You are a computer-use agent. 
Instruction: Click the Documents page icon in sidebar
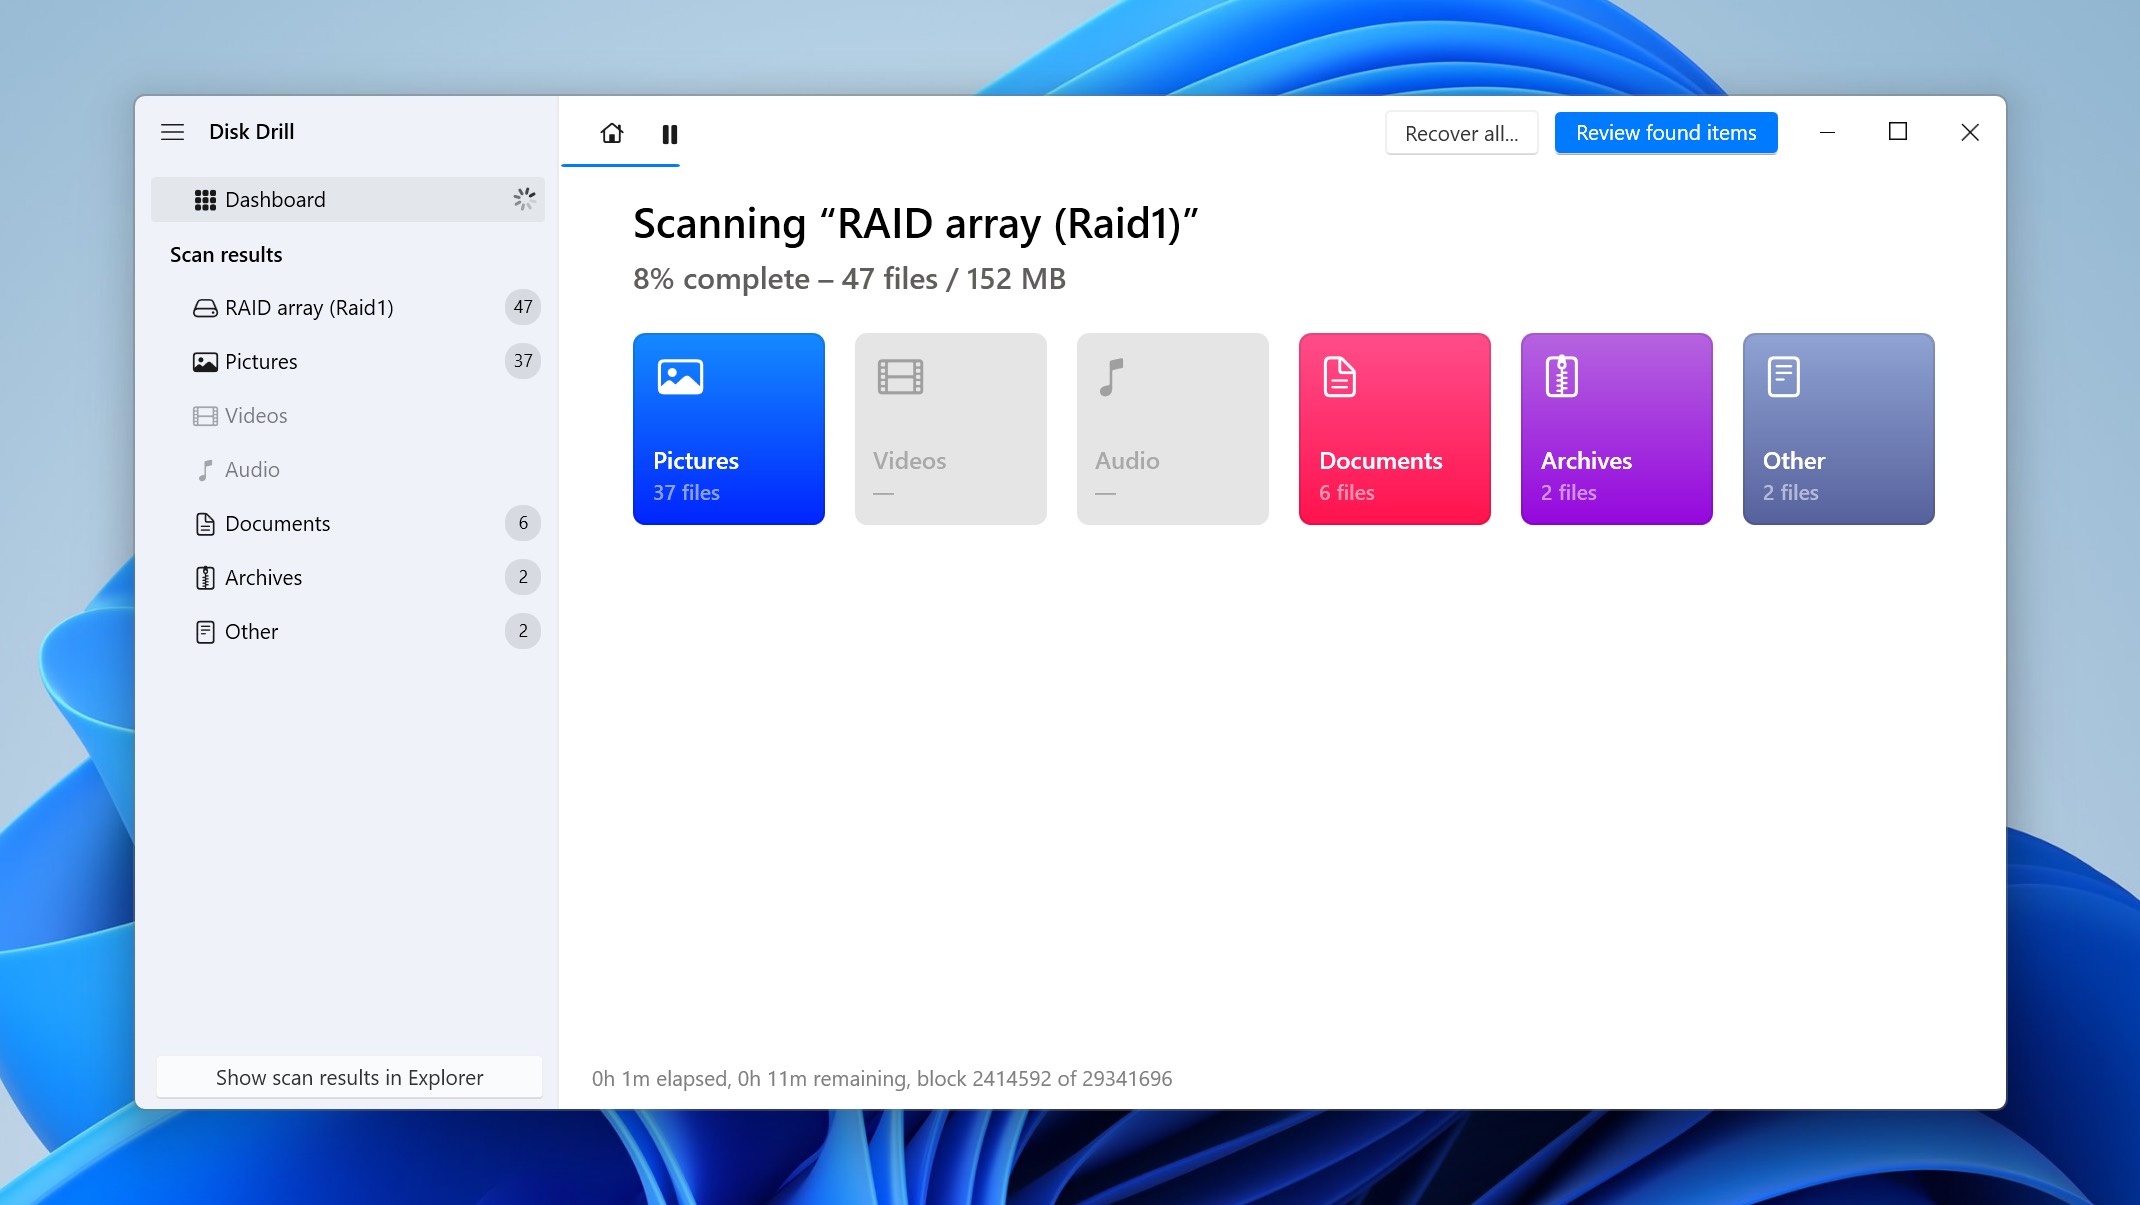[x=204, y=523]
